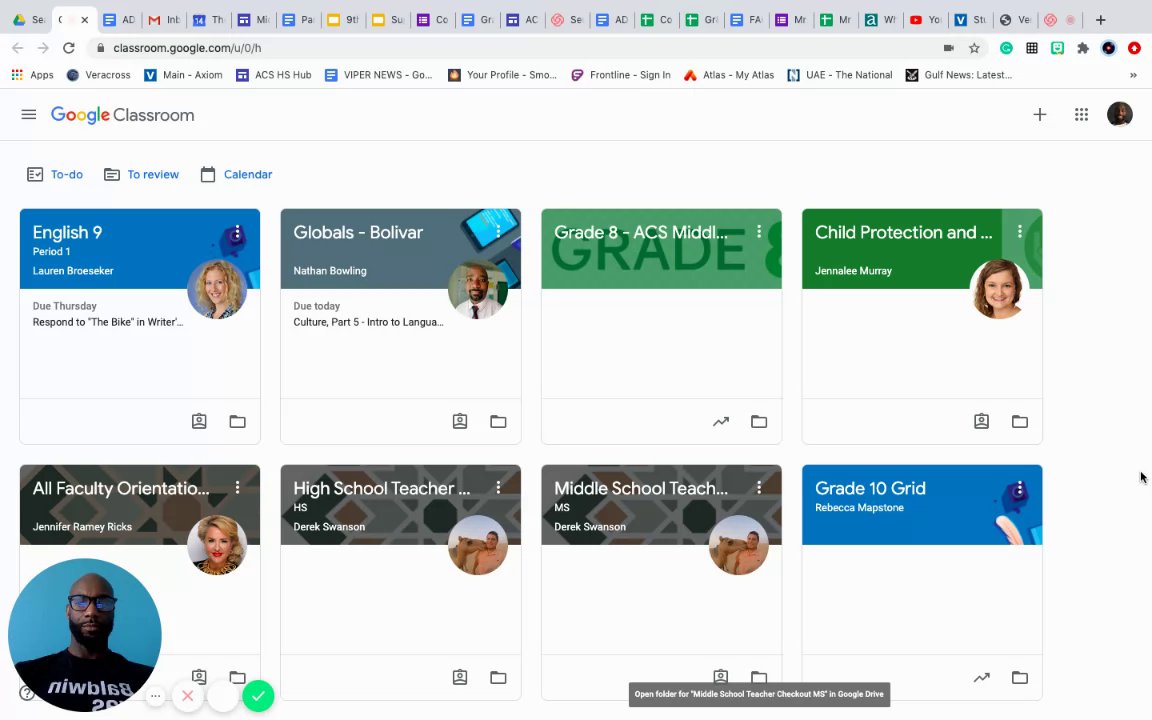Go back in browser history

18,48
